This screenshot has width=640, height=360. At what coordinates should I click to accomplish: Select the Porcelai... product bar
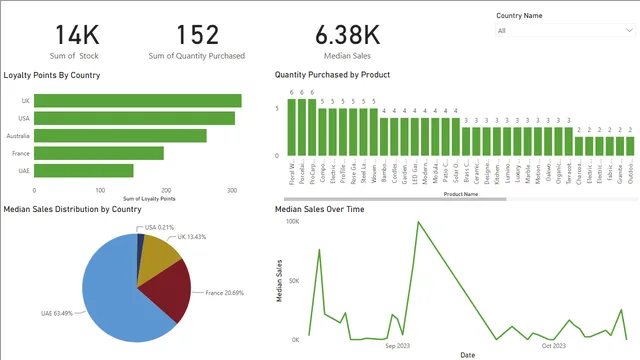point(302,127)
